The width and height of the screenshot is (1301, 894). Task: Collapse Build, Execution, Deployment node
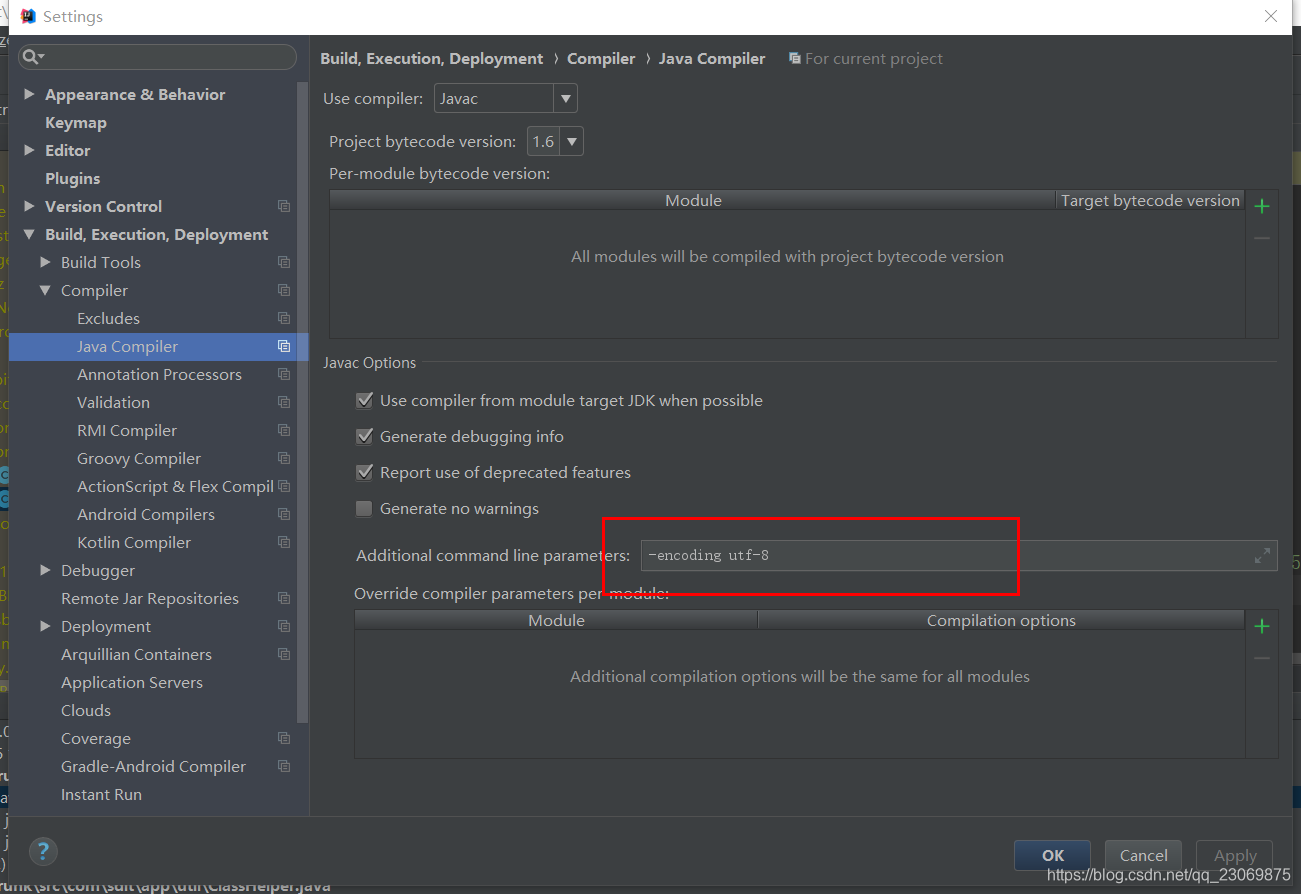[29, 234]
